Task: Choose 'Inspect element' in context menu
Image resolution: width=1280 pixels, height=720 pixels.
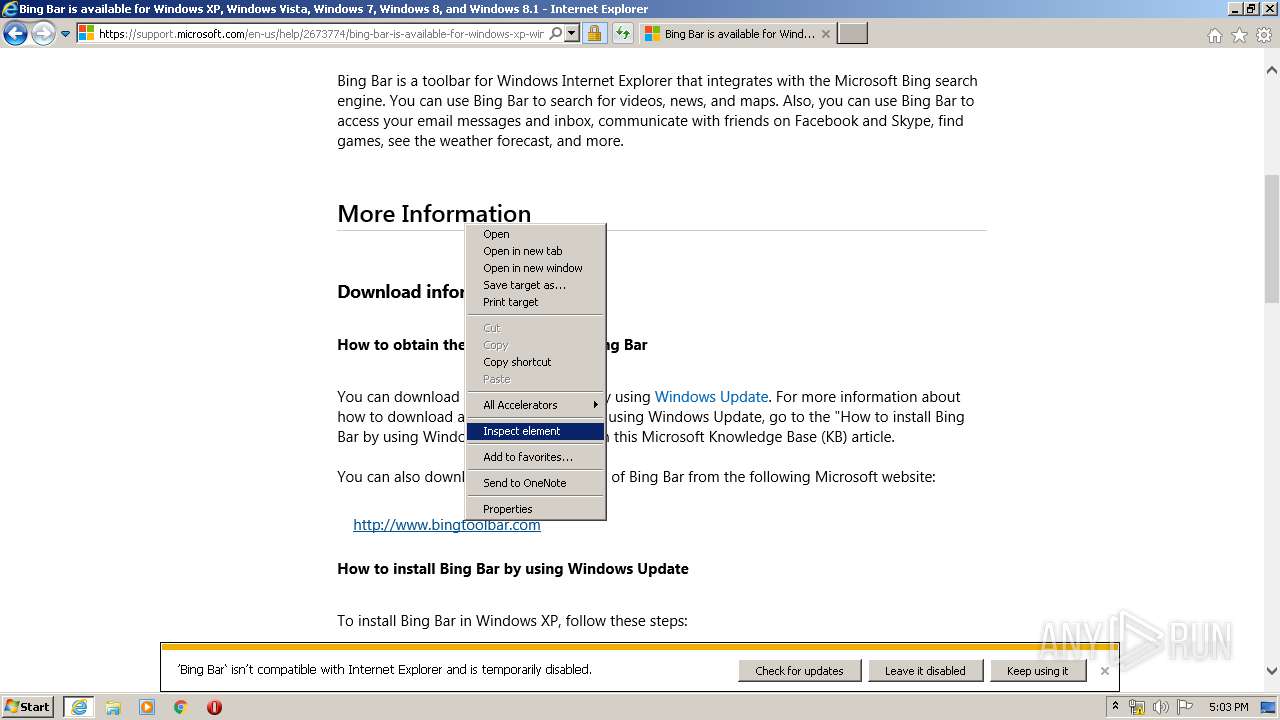Action: click(536, 431)
